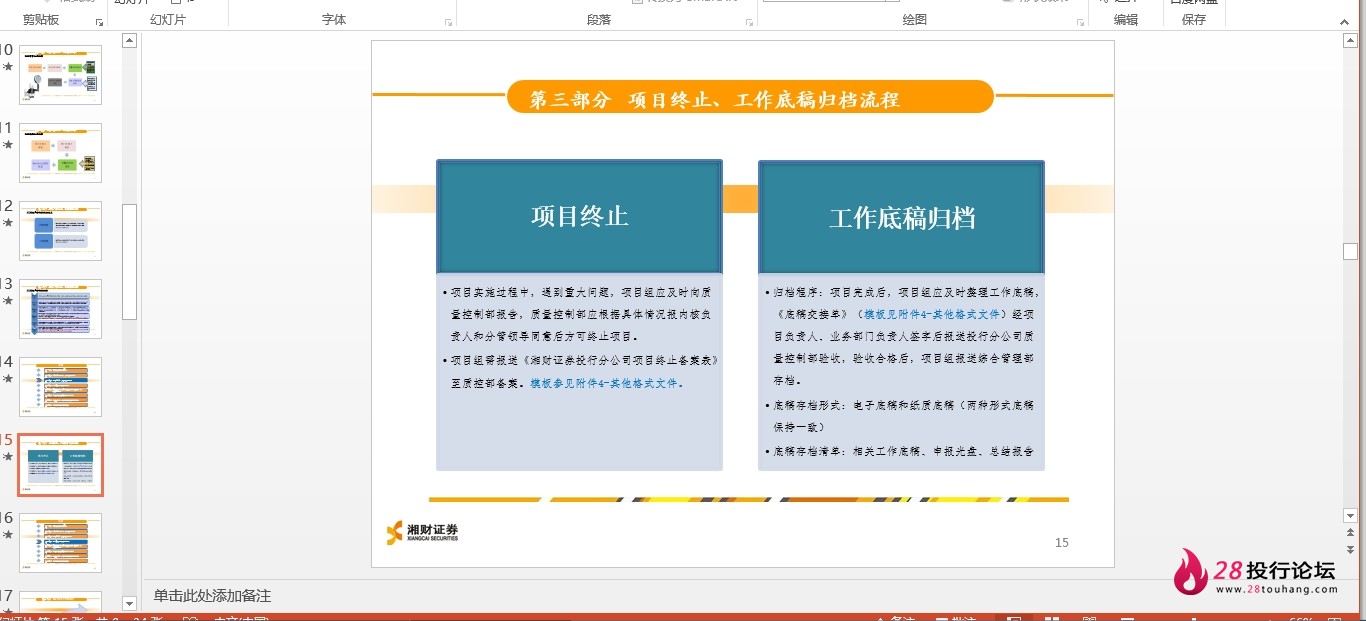Play animation star beside slide 14 thumbnail

click(x=8, y=379)
